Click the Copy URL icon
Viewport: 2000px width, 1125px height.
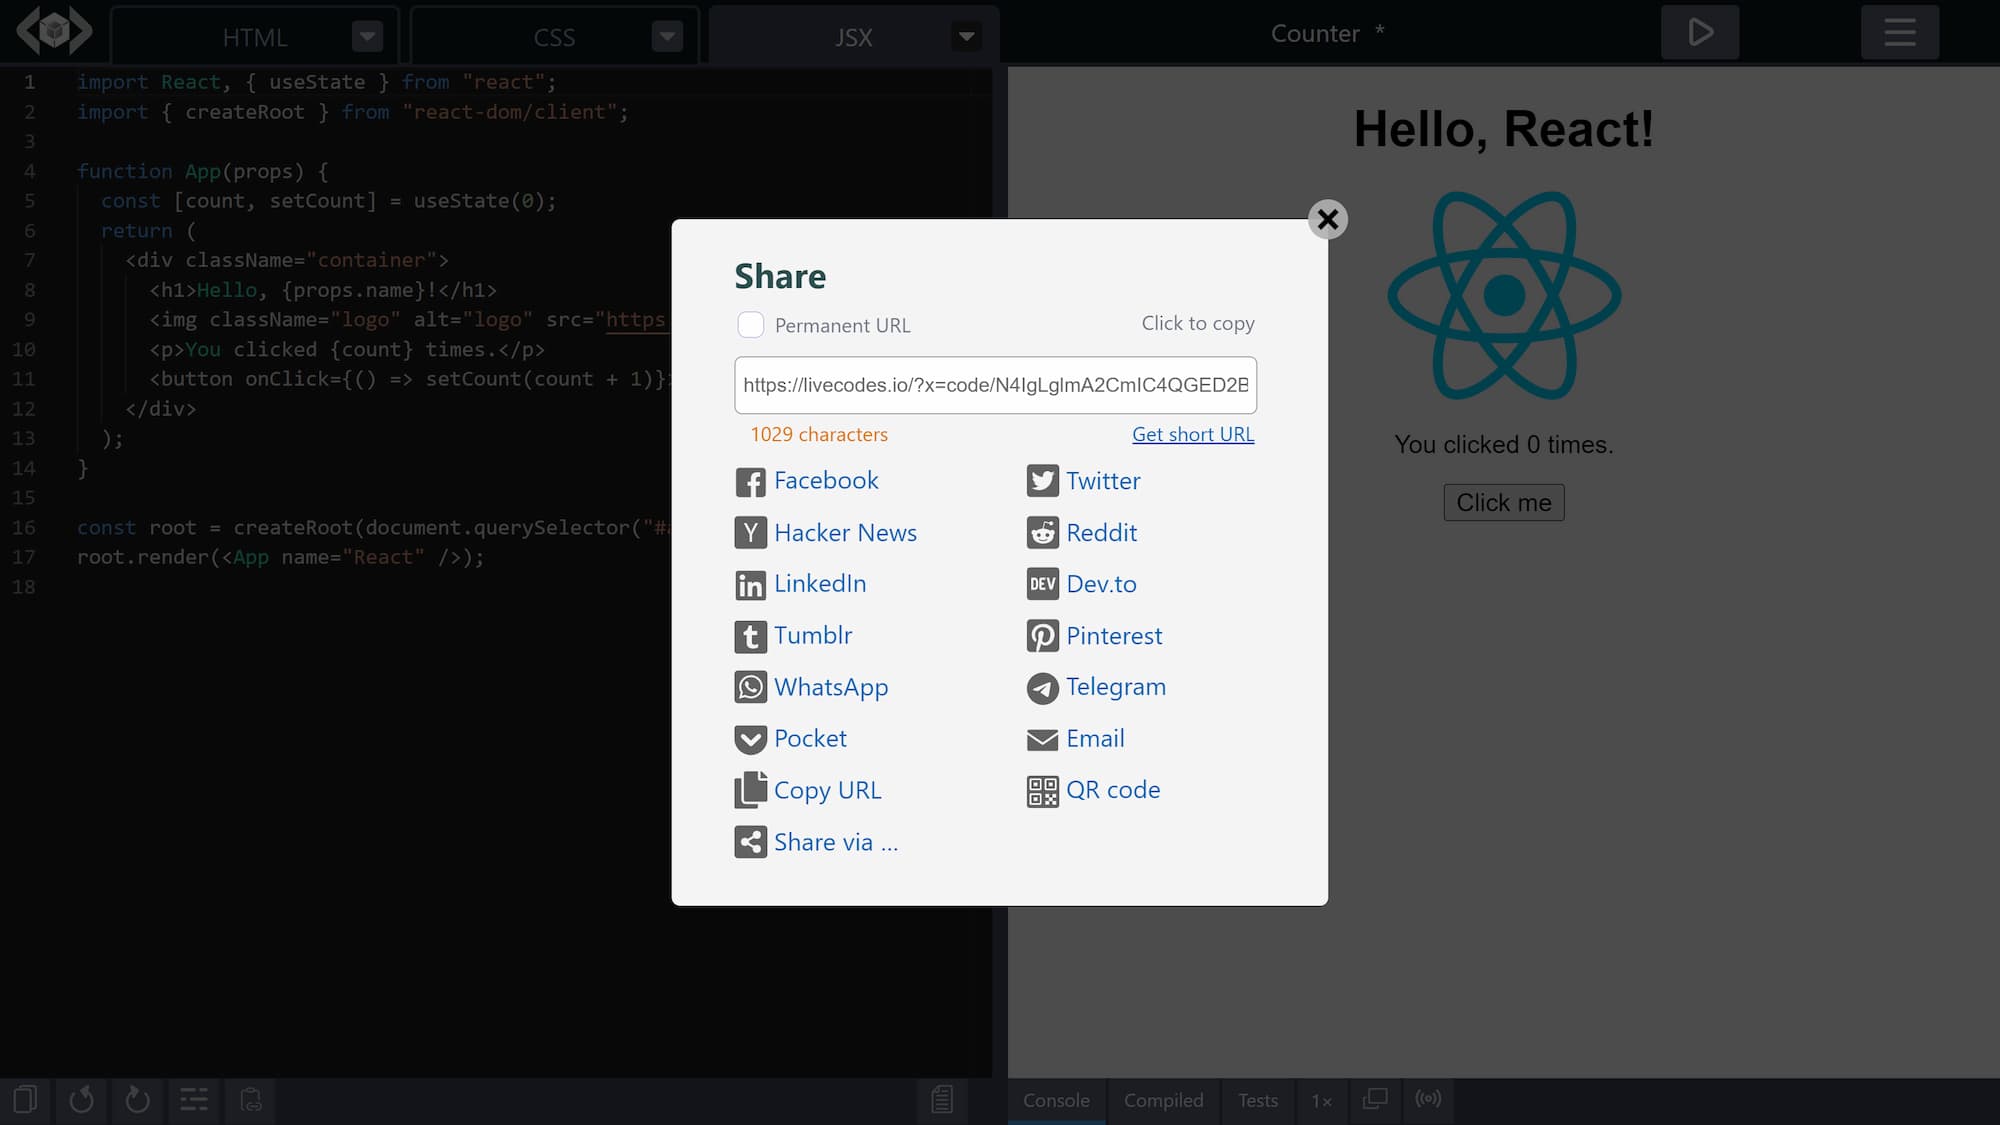point(750,790)
